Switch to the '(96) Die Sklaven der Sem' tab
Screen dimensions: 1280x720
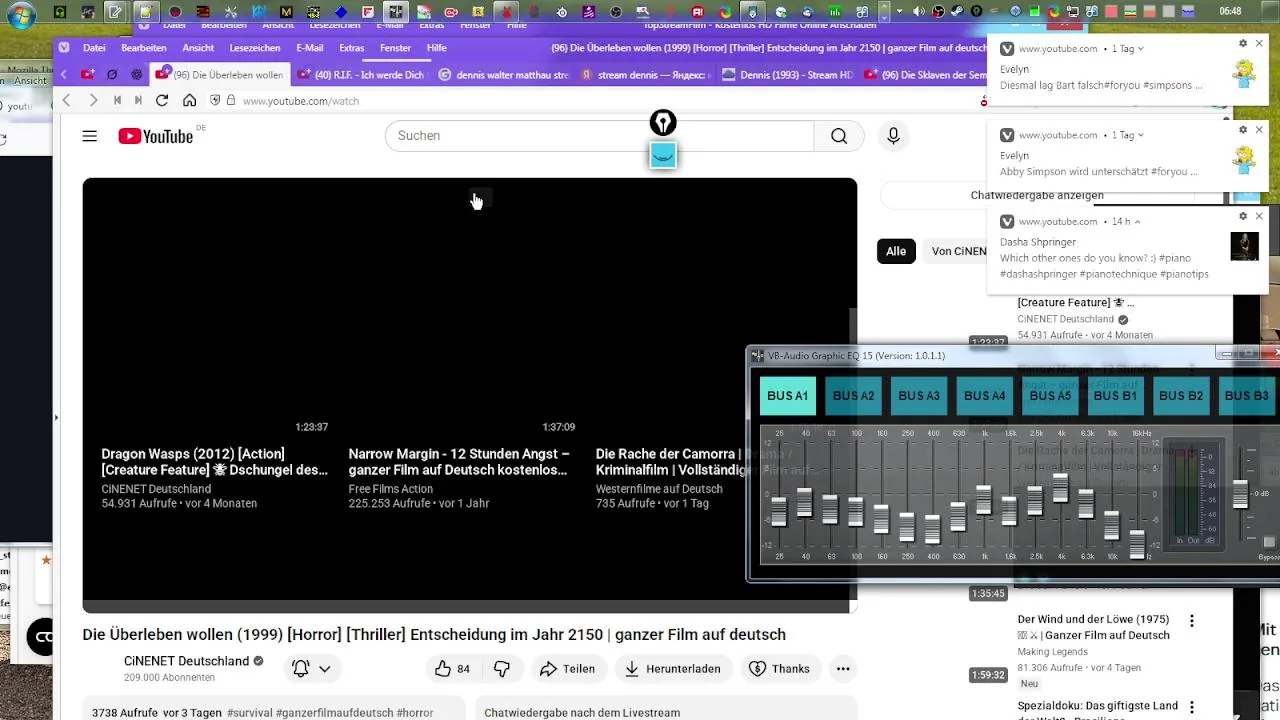point(924,75)
